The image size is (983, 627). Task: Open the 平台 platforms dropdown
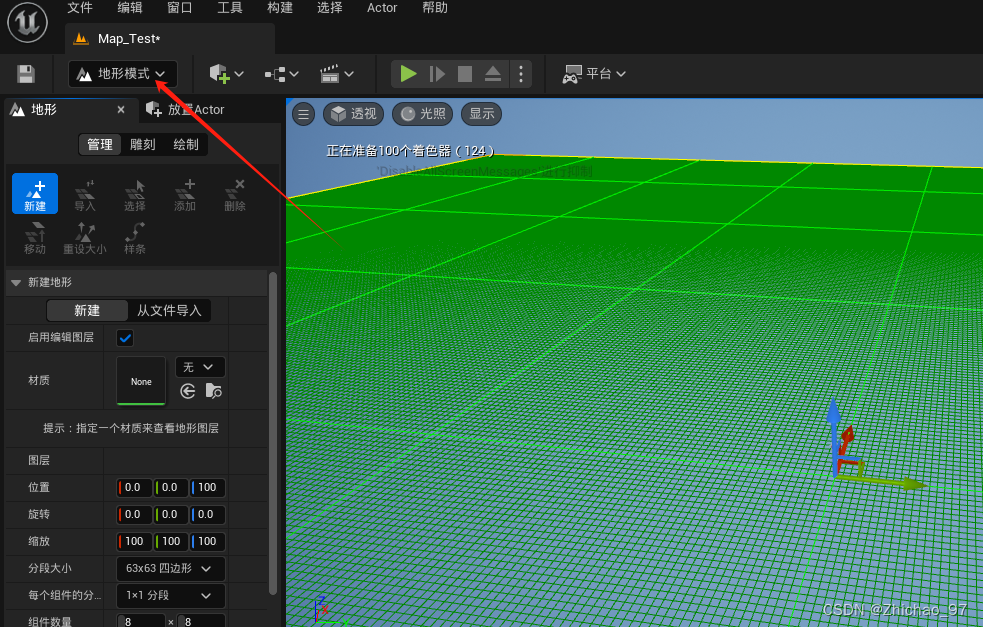594,74
